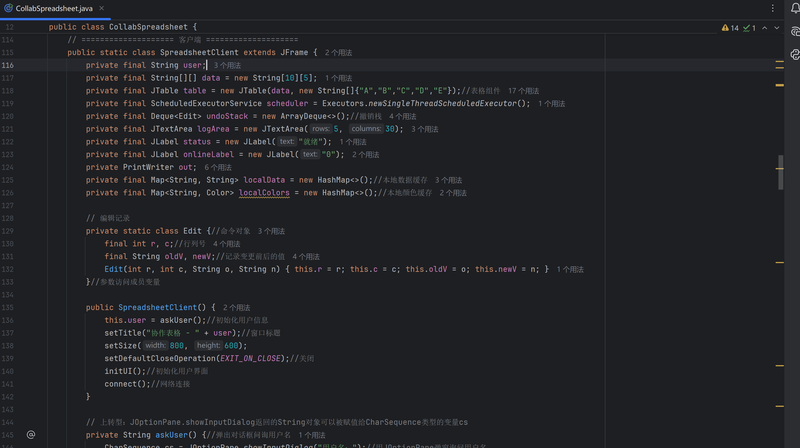Show the 3 usages hint of class Edit
The image size is (800, 448).
click(271, 231)
